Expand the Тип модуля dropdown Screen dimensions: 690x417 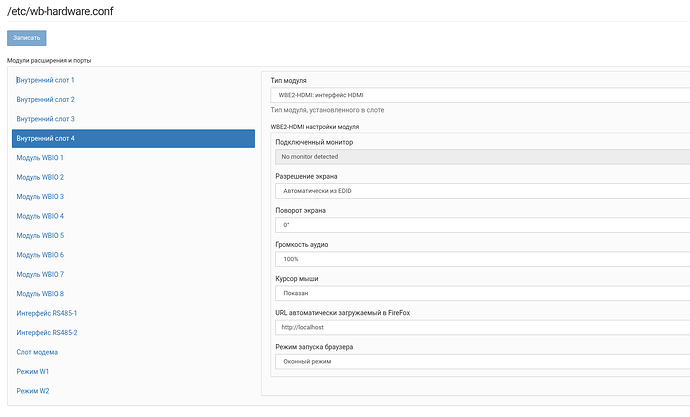point(480,95)
